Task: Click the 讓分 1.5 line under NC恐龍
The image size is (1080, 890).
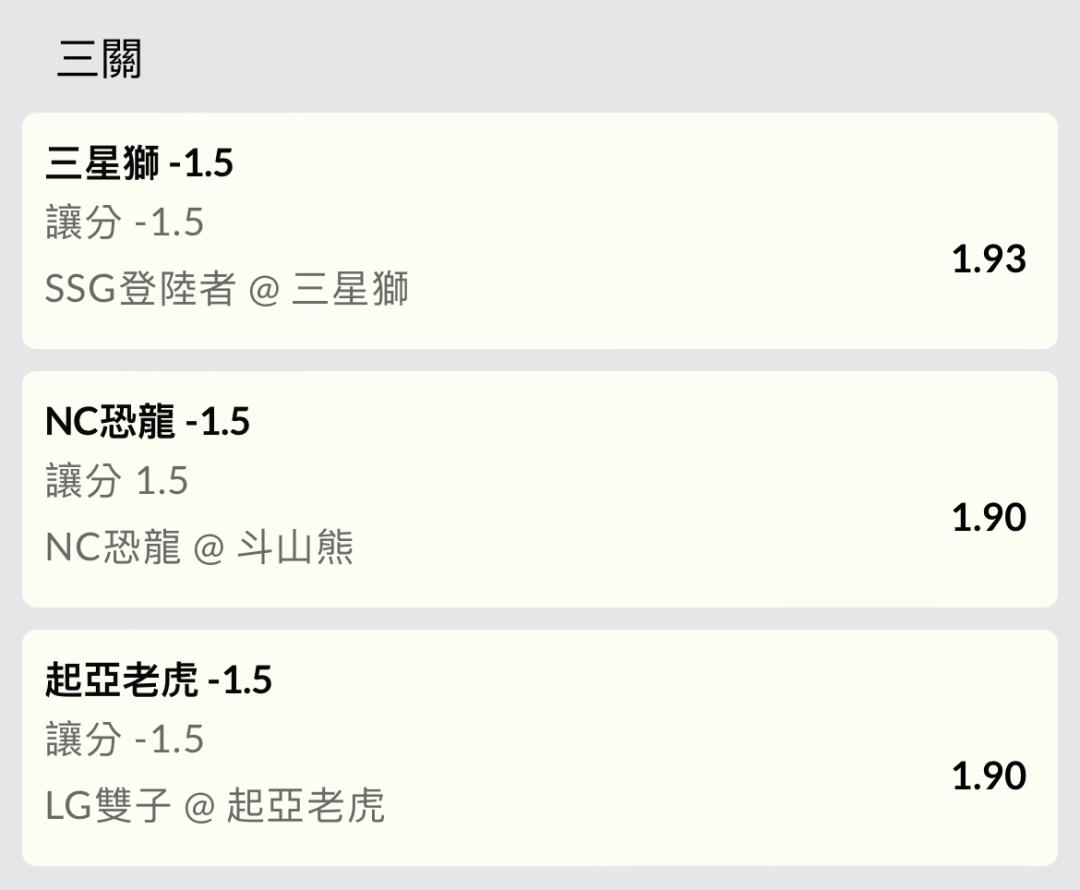Action: pos(117,480)
